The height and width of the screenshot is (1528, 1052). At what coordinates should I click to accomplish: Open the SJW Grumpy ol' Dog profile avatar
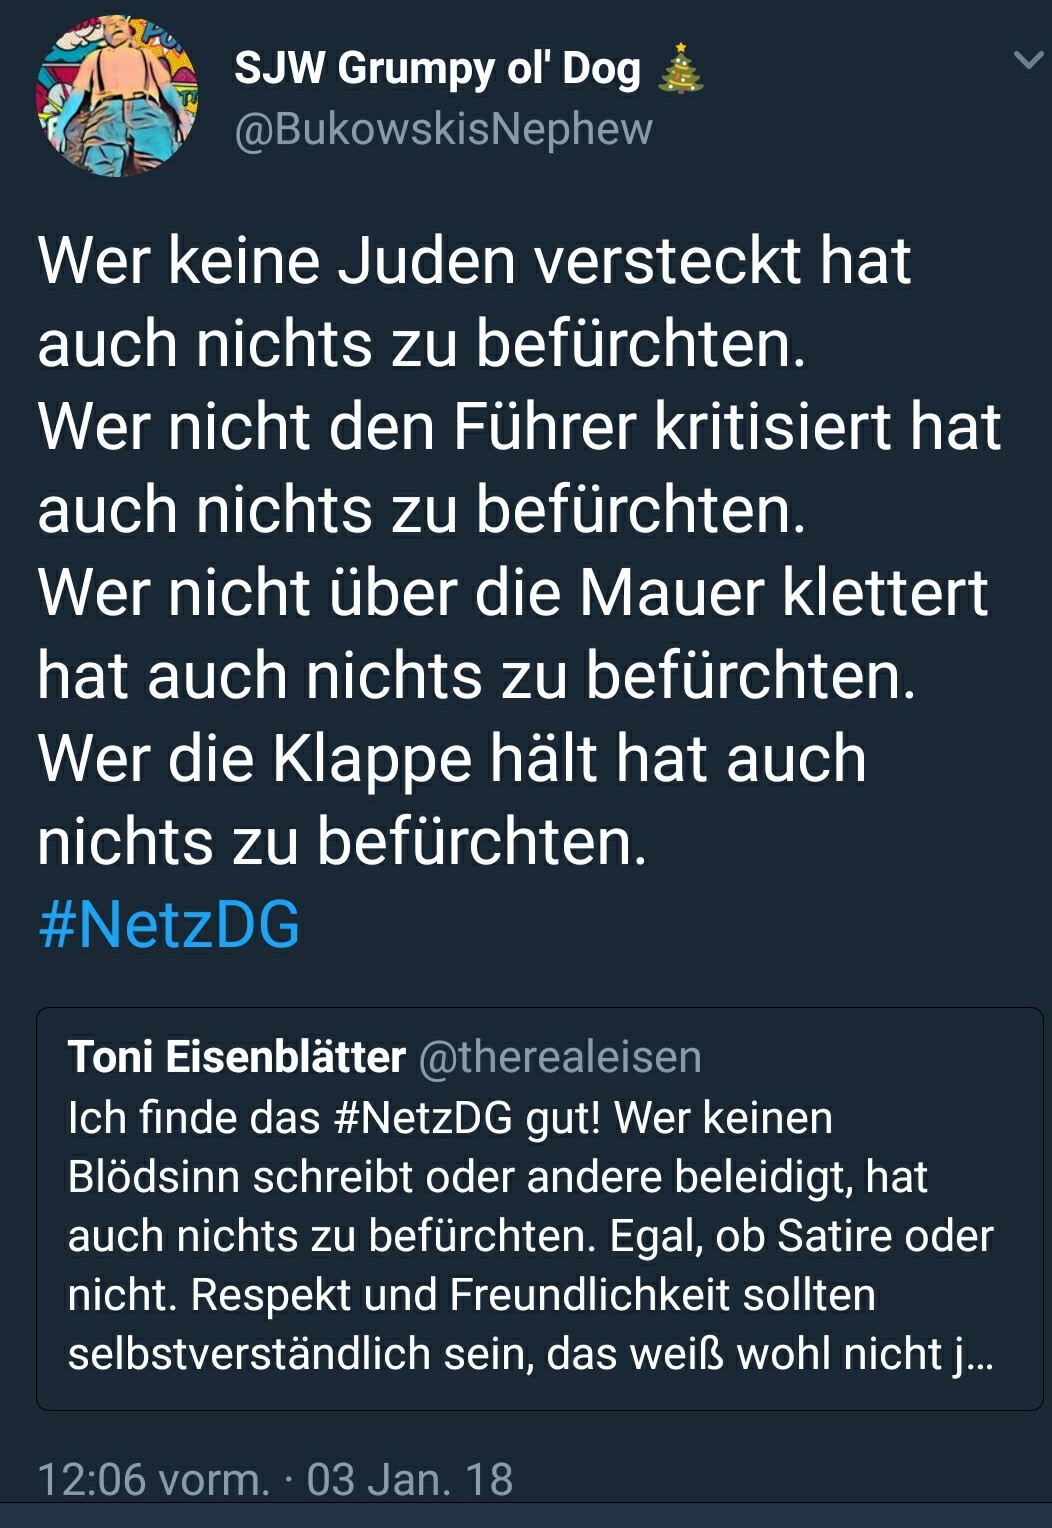(117, 97)
